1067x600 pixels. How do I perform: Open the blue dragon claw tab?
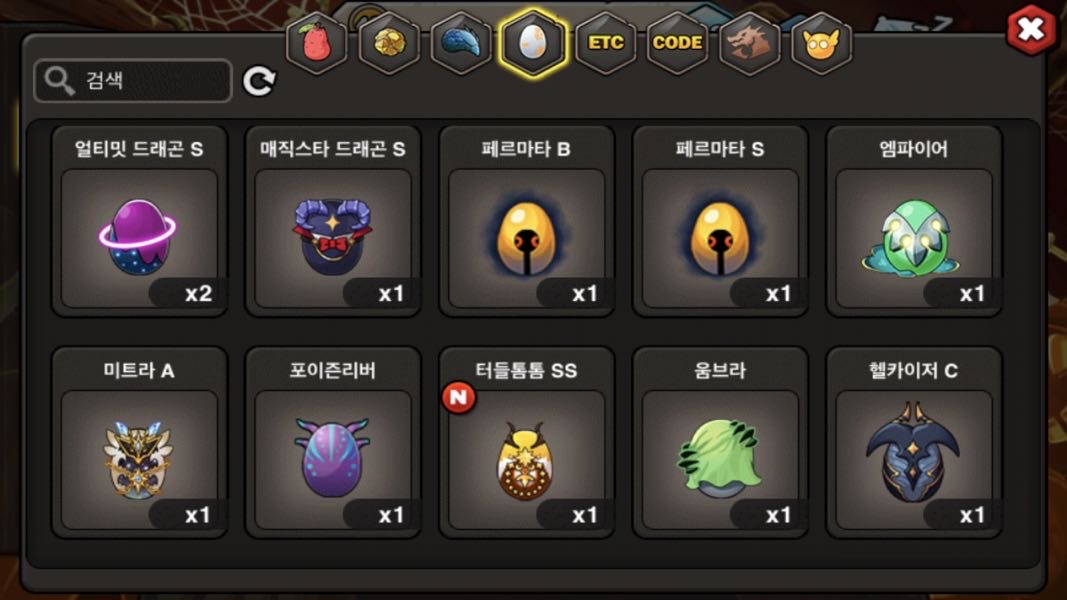pos(461,43)
